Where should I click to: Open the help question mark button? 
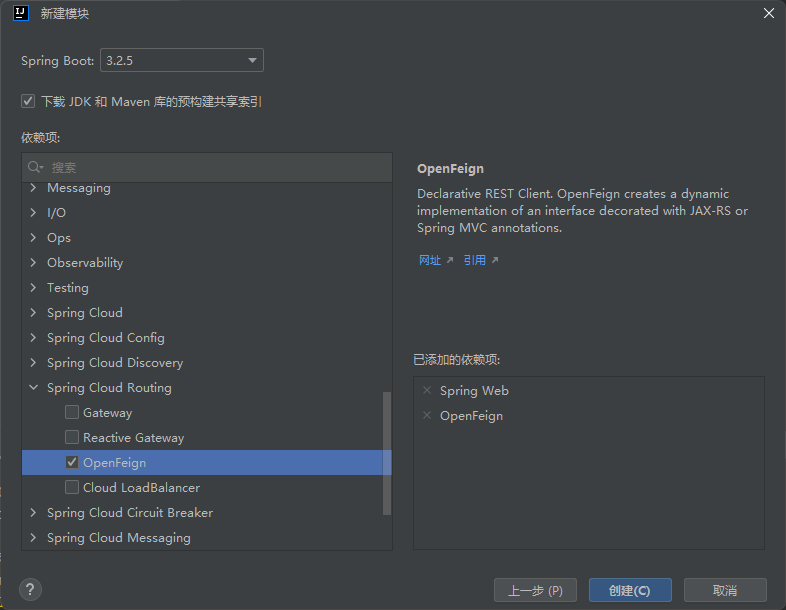tap(31, 589)
